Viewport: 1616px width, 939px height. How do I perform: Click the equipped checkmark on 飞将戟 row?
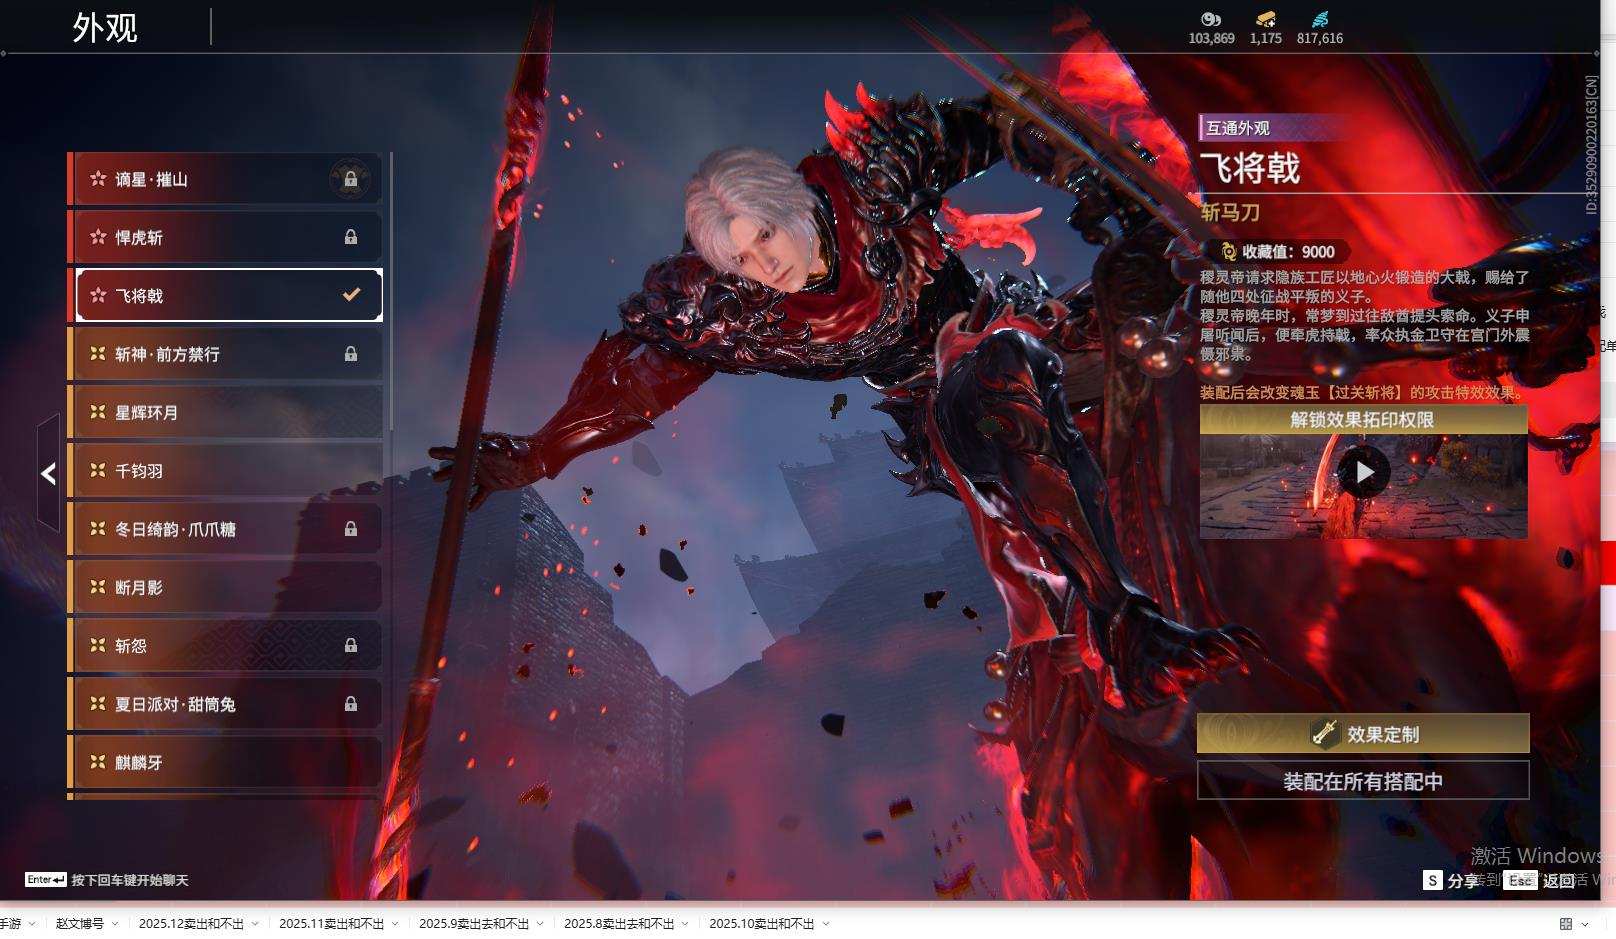351,295
